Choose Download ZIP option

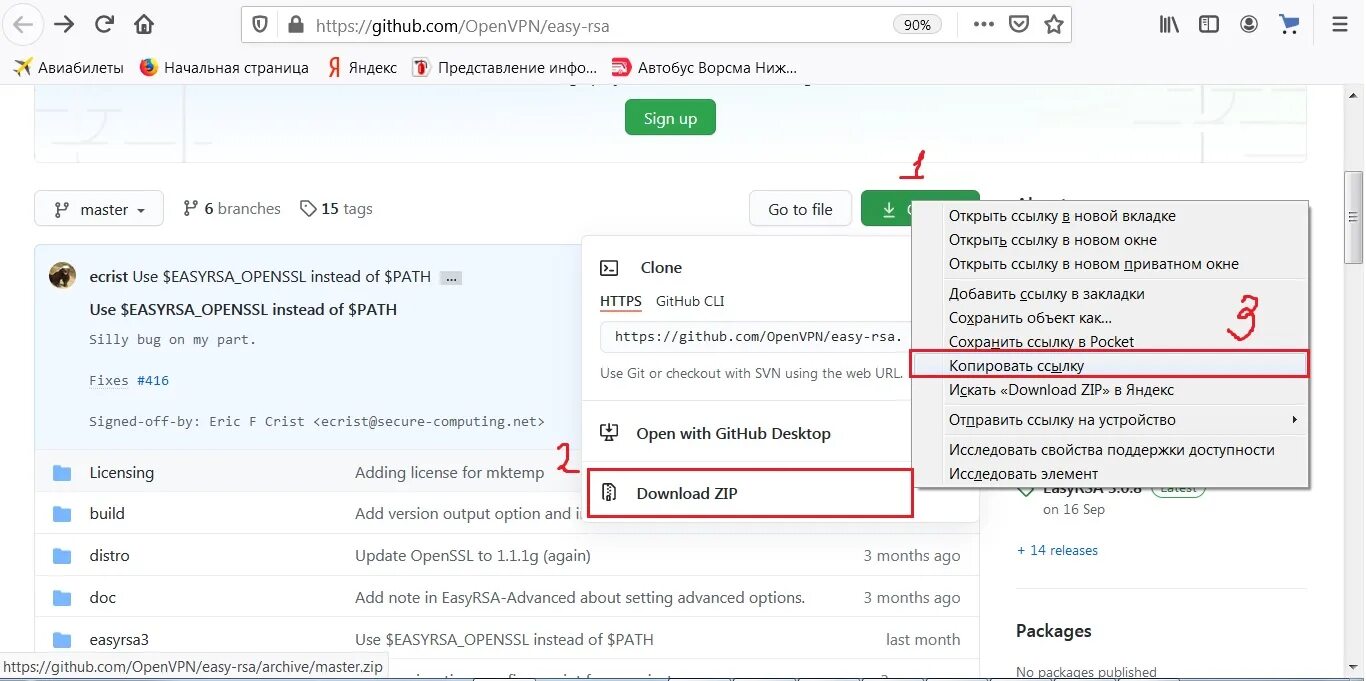(750, 493)
